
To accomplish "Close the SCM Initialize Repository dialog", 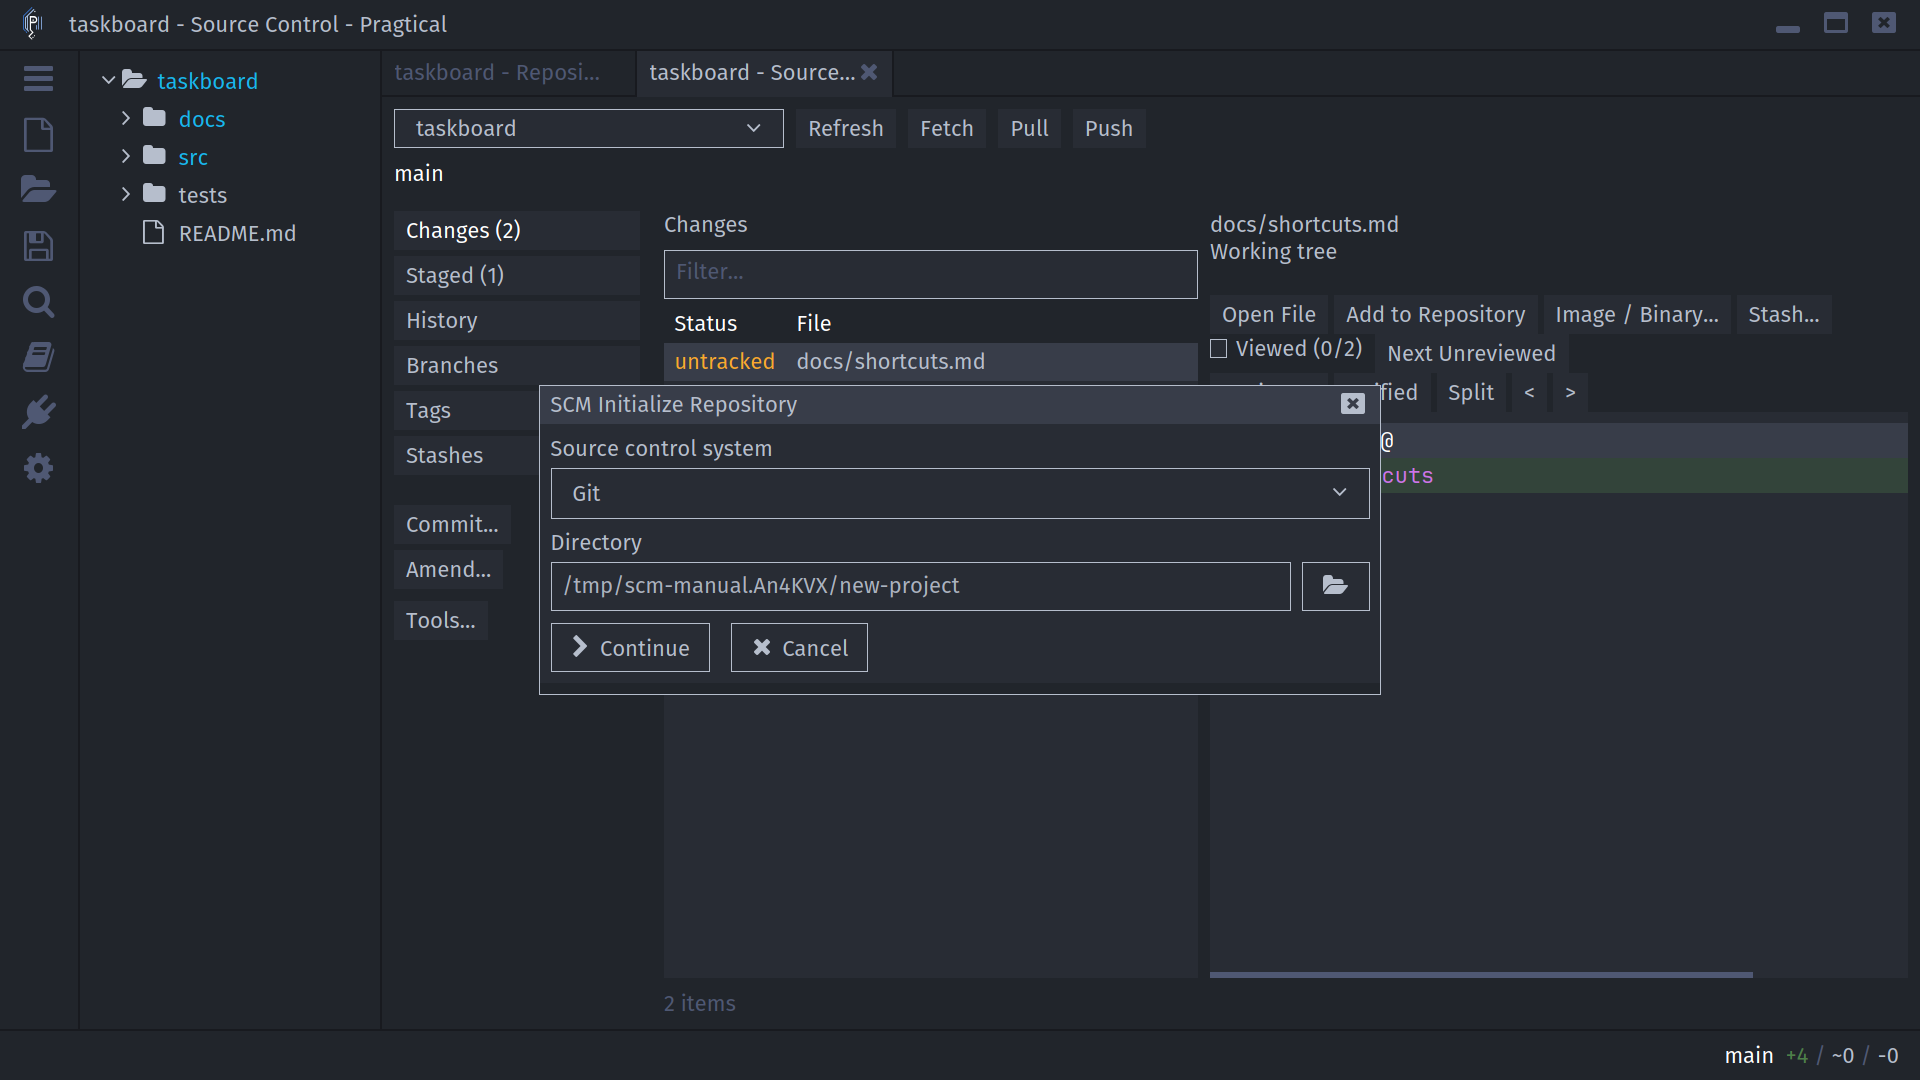I will pos(1352,404).
